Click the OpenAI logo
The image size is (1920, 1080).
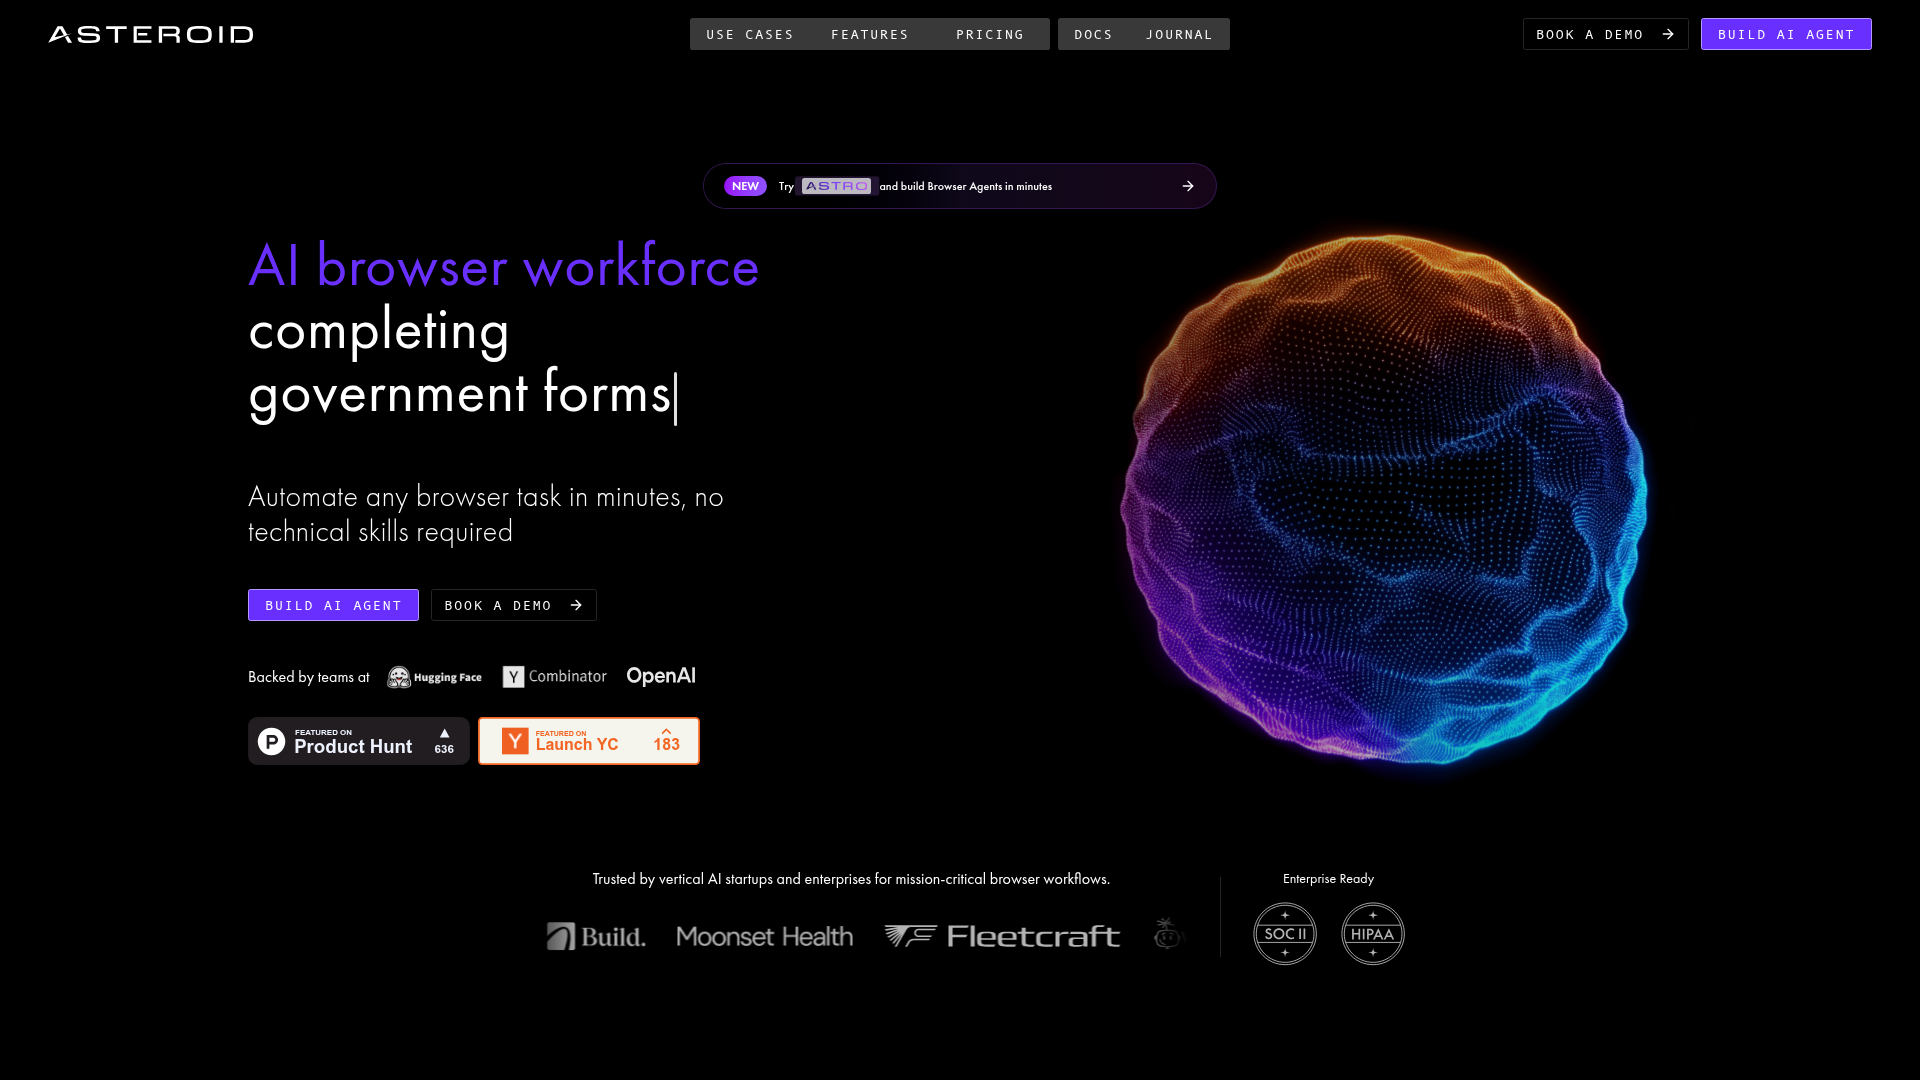point(661,676)
